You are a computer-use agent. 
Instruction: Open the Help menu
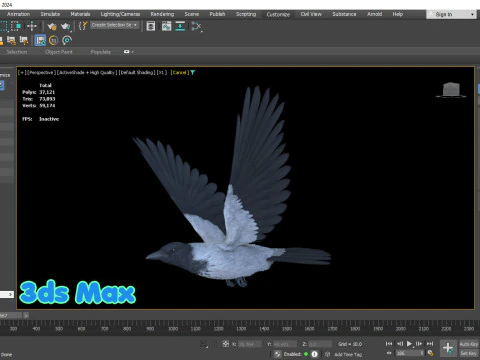pos(398,14)
